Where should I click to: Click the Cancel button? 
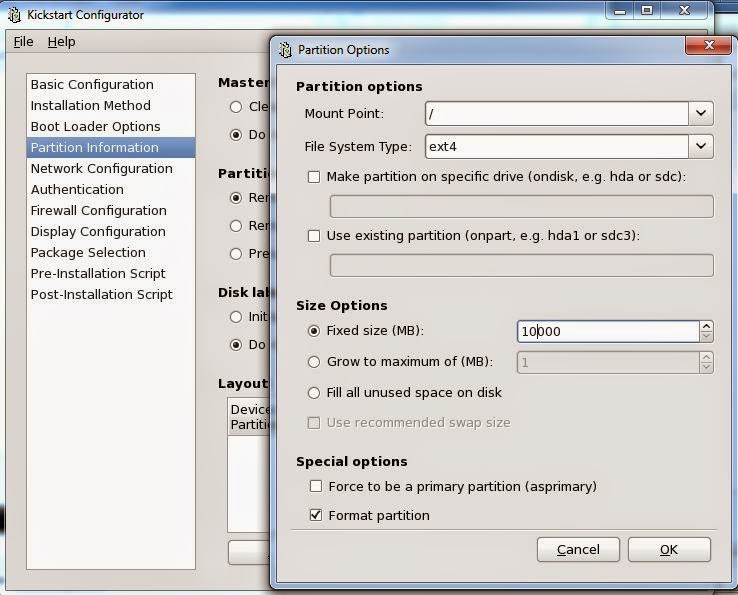(578, 550)
